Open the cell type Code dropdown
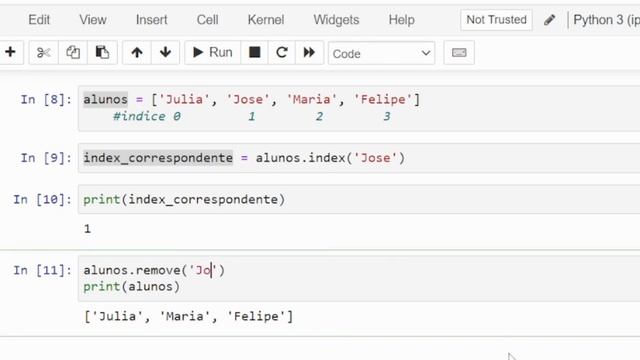 [x=381, y=53]
